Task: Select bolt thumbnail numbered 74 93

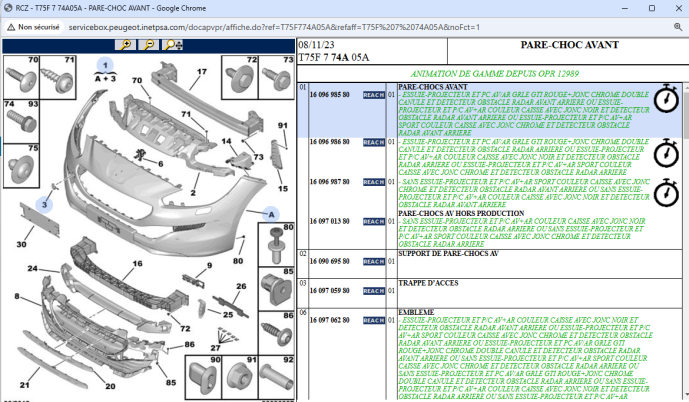Action: [21, 122]
